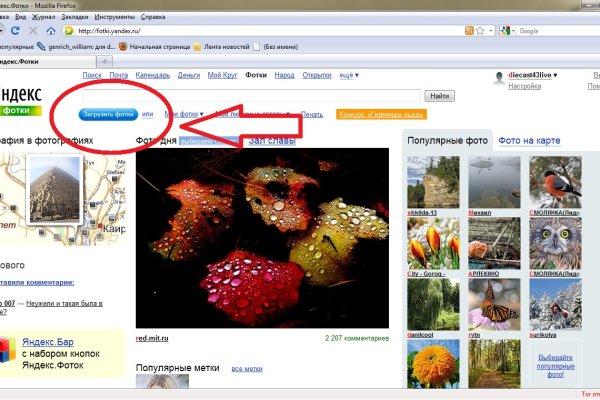Open the Настройка link

(524, 87)
